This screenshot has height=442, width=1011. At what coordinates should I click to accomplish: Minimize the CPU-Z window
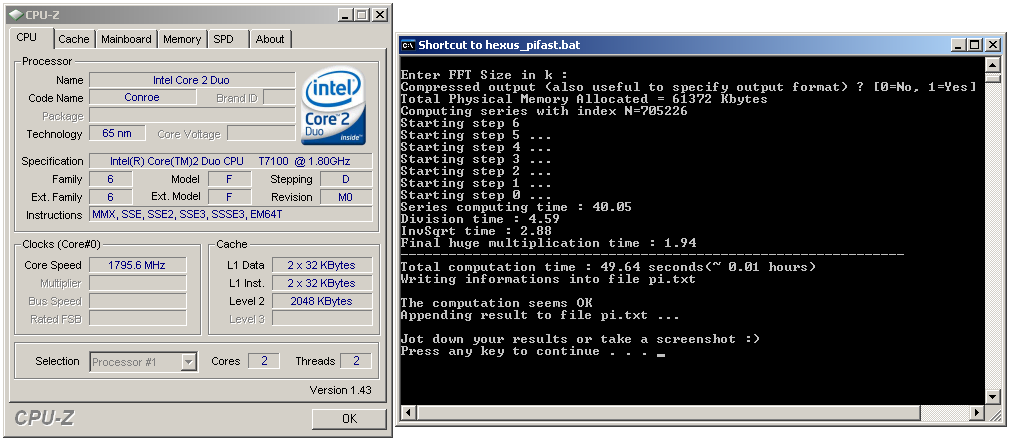pos(345,14)
